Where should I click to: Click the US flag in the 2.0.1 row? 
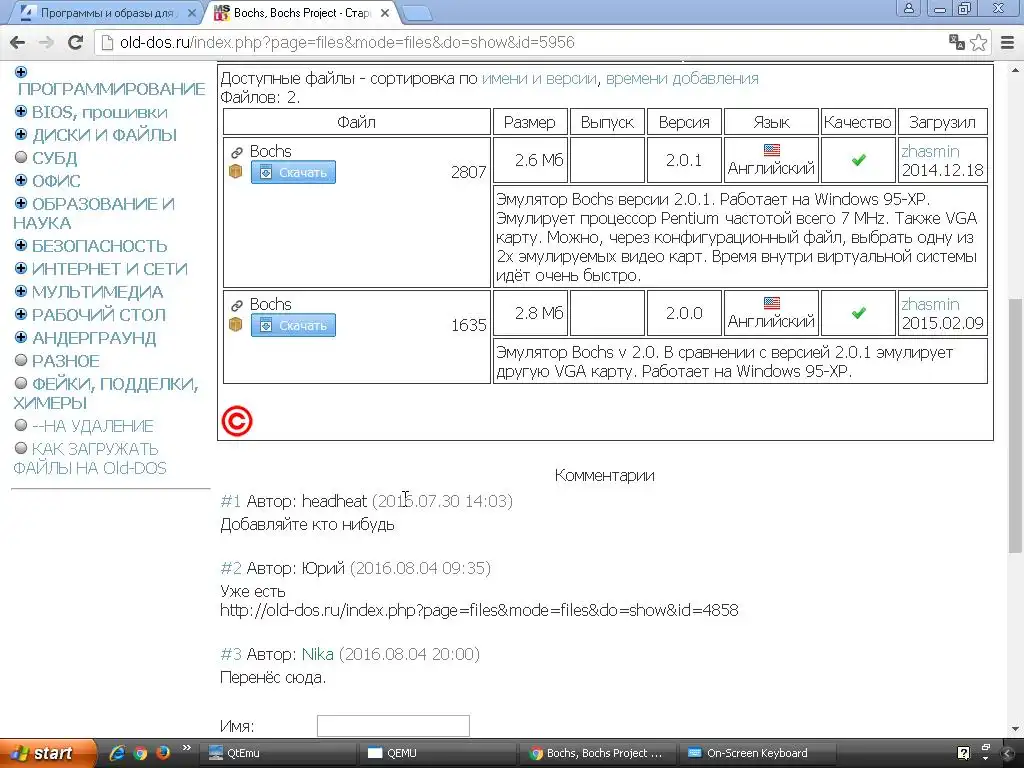point(771,150)
